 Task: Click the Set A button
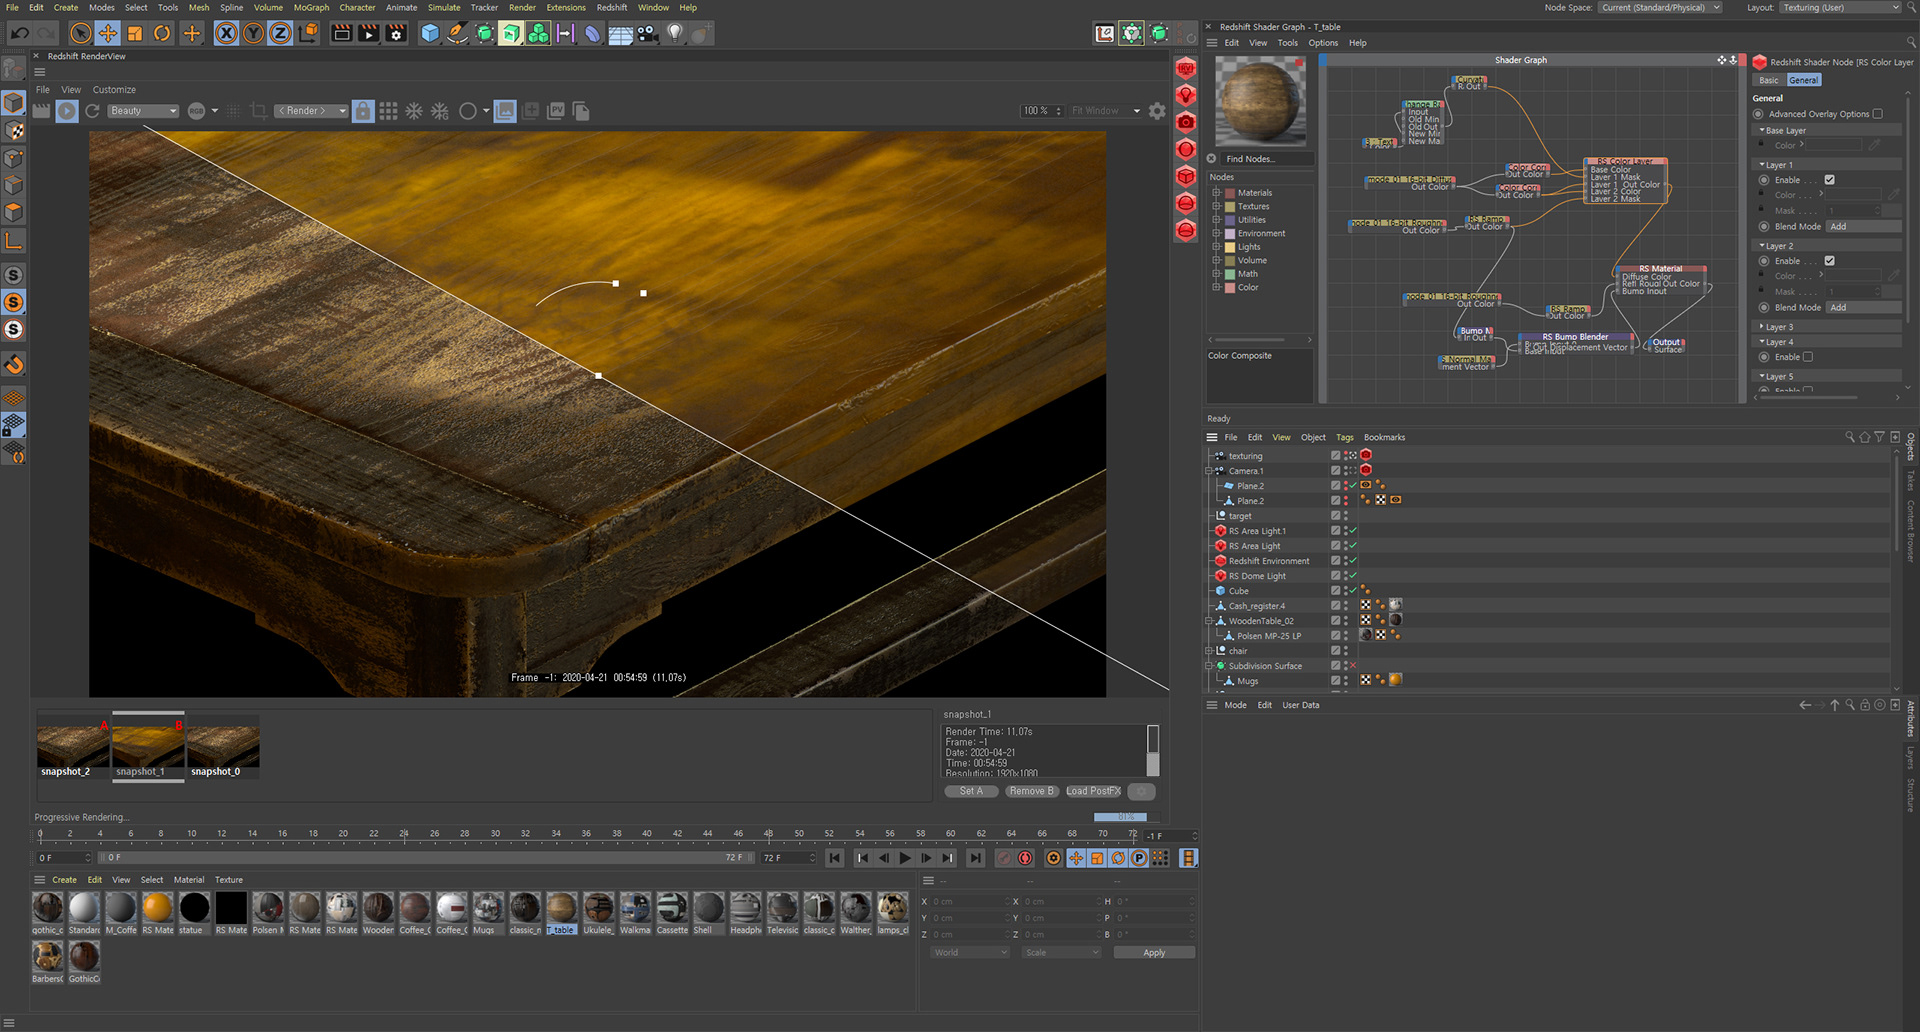pyautogui.click(x=971, y=791)
